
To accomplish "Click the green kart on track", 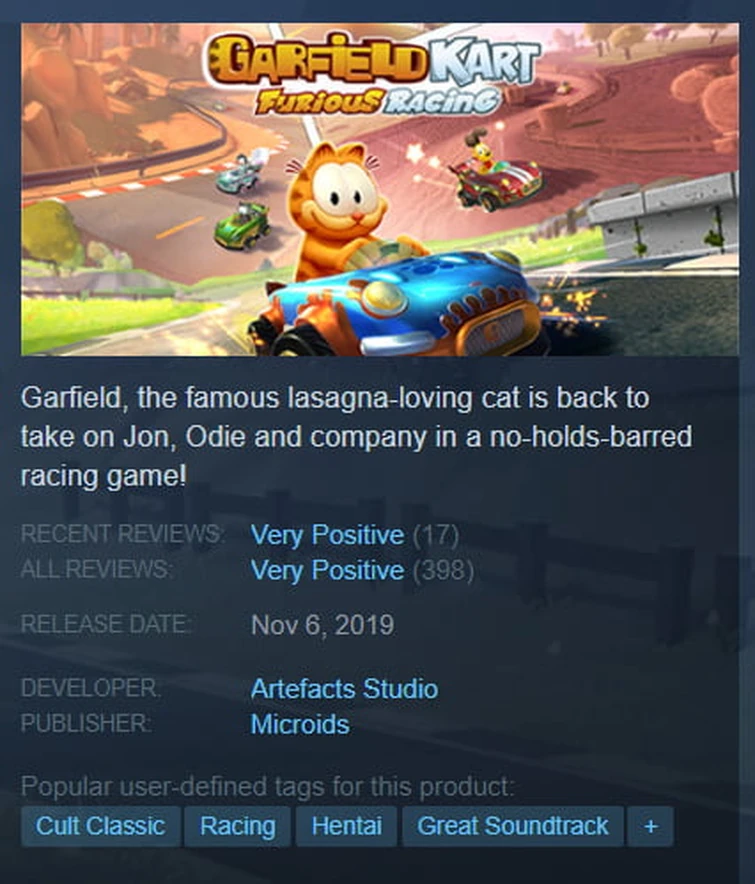I will (242, 226).
